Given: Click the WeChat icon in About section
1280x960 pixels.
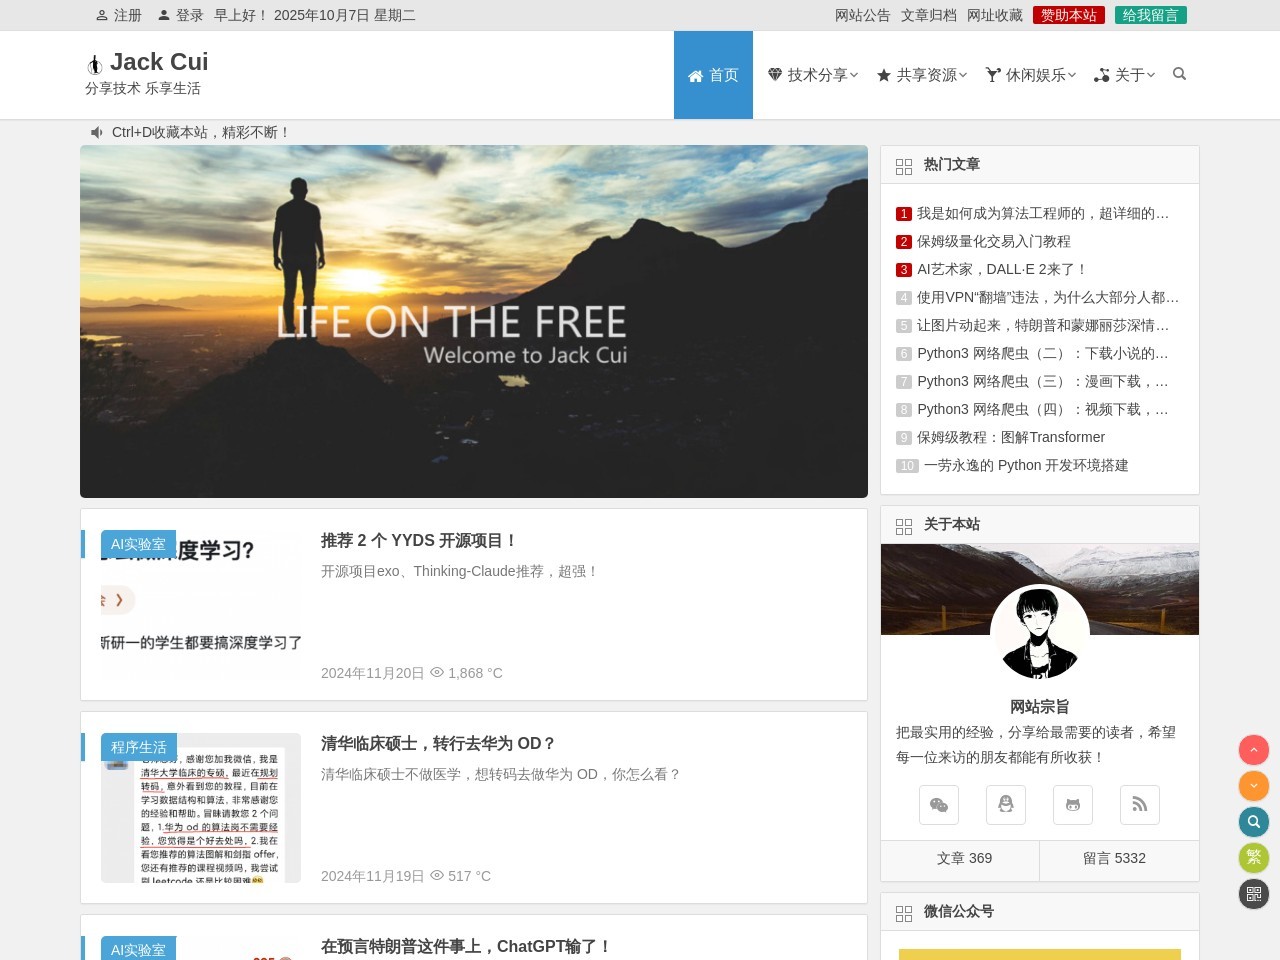Looking at the screenshot, I should pyautogui.click(x=939, y=805).
